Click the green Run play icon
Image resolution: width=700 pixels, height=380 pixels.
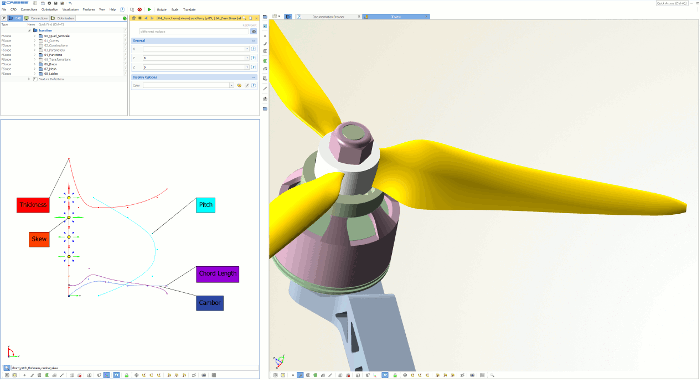click(150, 9)
